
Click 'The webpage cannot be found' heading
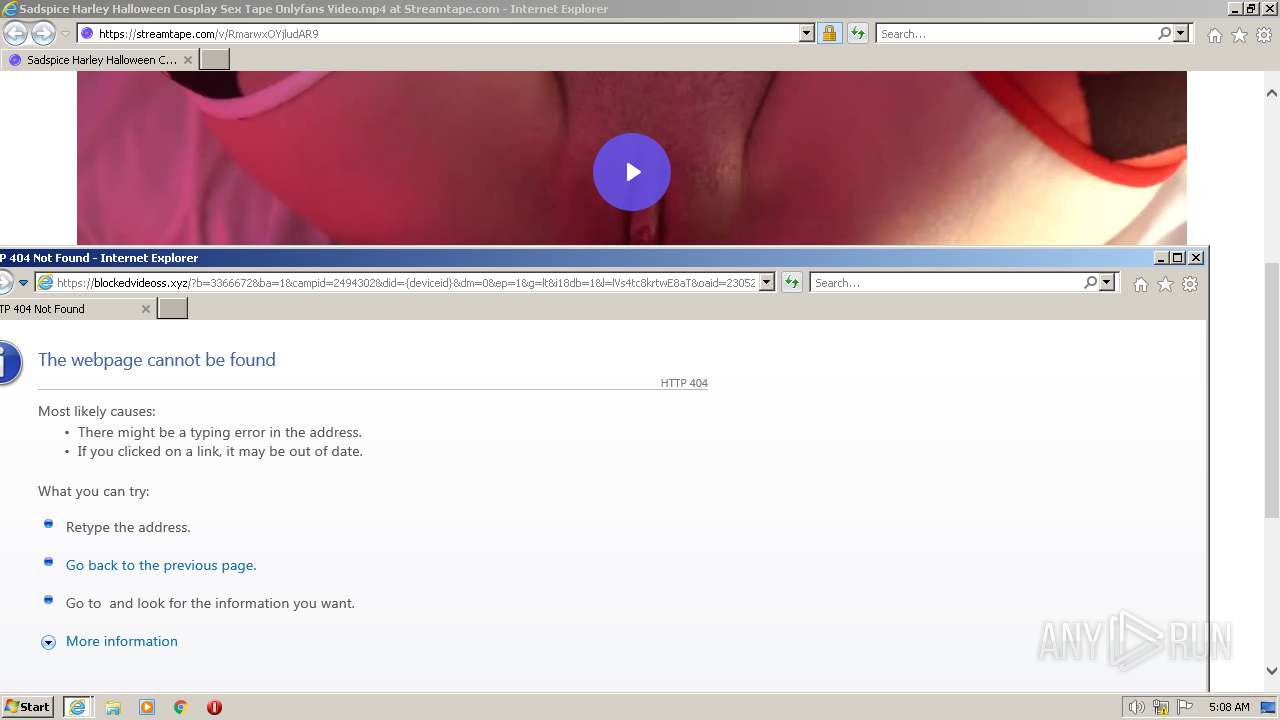pyautogui.click(x=157, y=360)
